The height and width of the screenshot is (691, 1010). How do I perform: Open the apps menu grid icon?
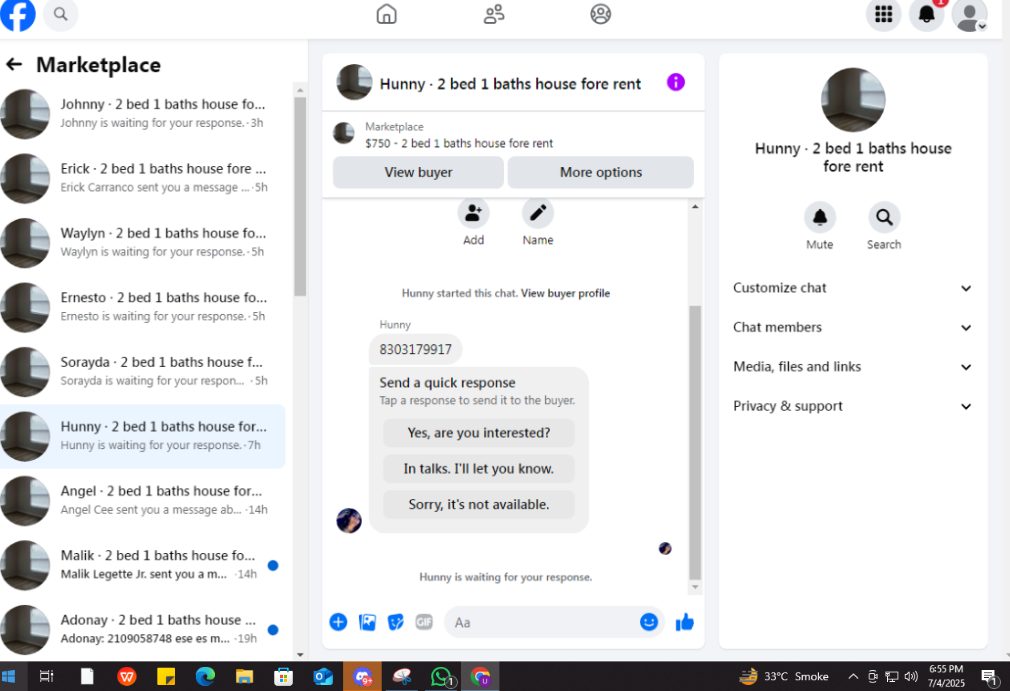coord(883,14)
